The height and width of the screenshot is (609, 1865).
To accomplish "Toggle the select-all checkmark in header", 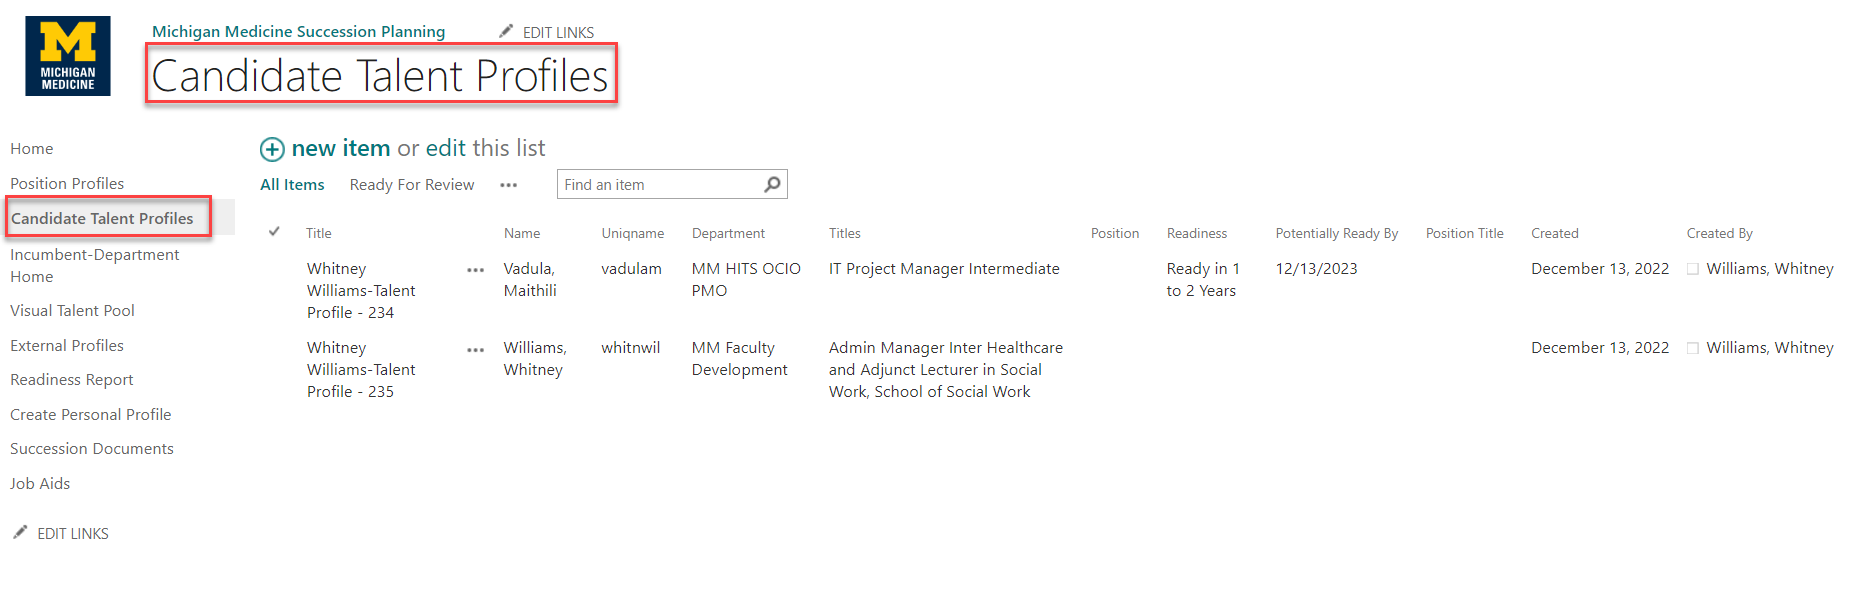I will tap(274, 232).
